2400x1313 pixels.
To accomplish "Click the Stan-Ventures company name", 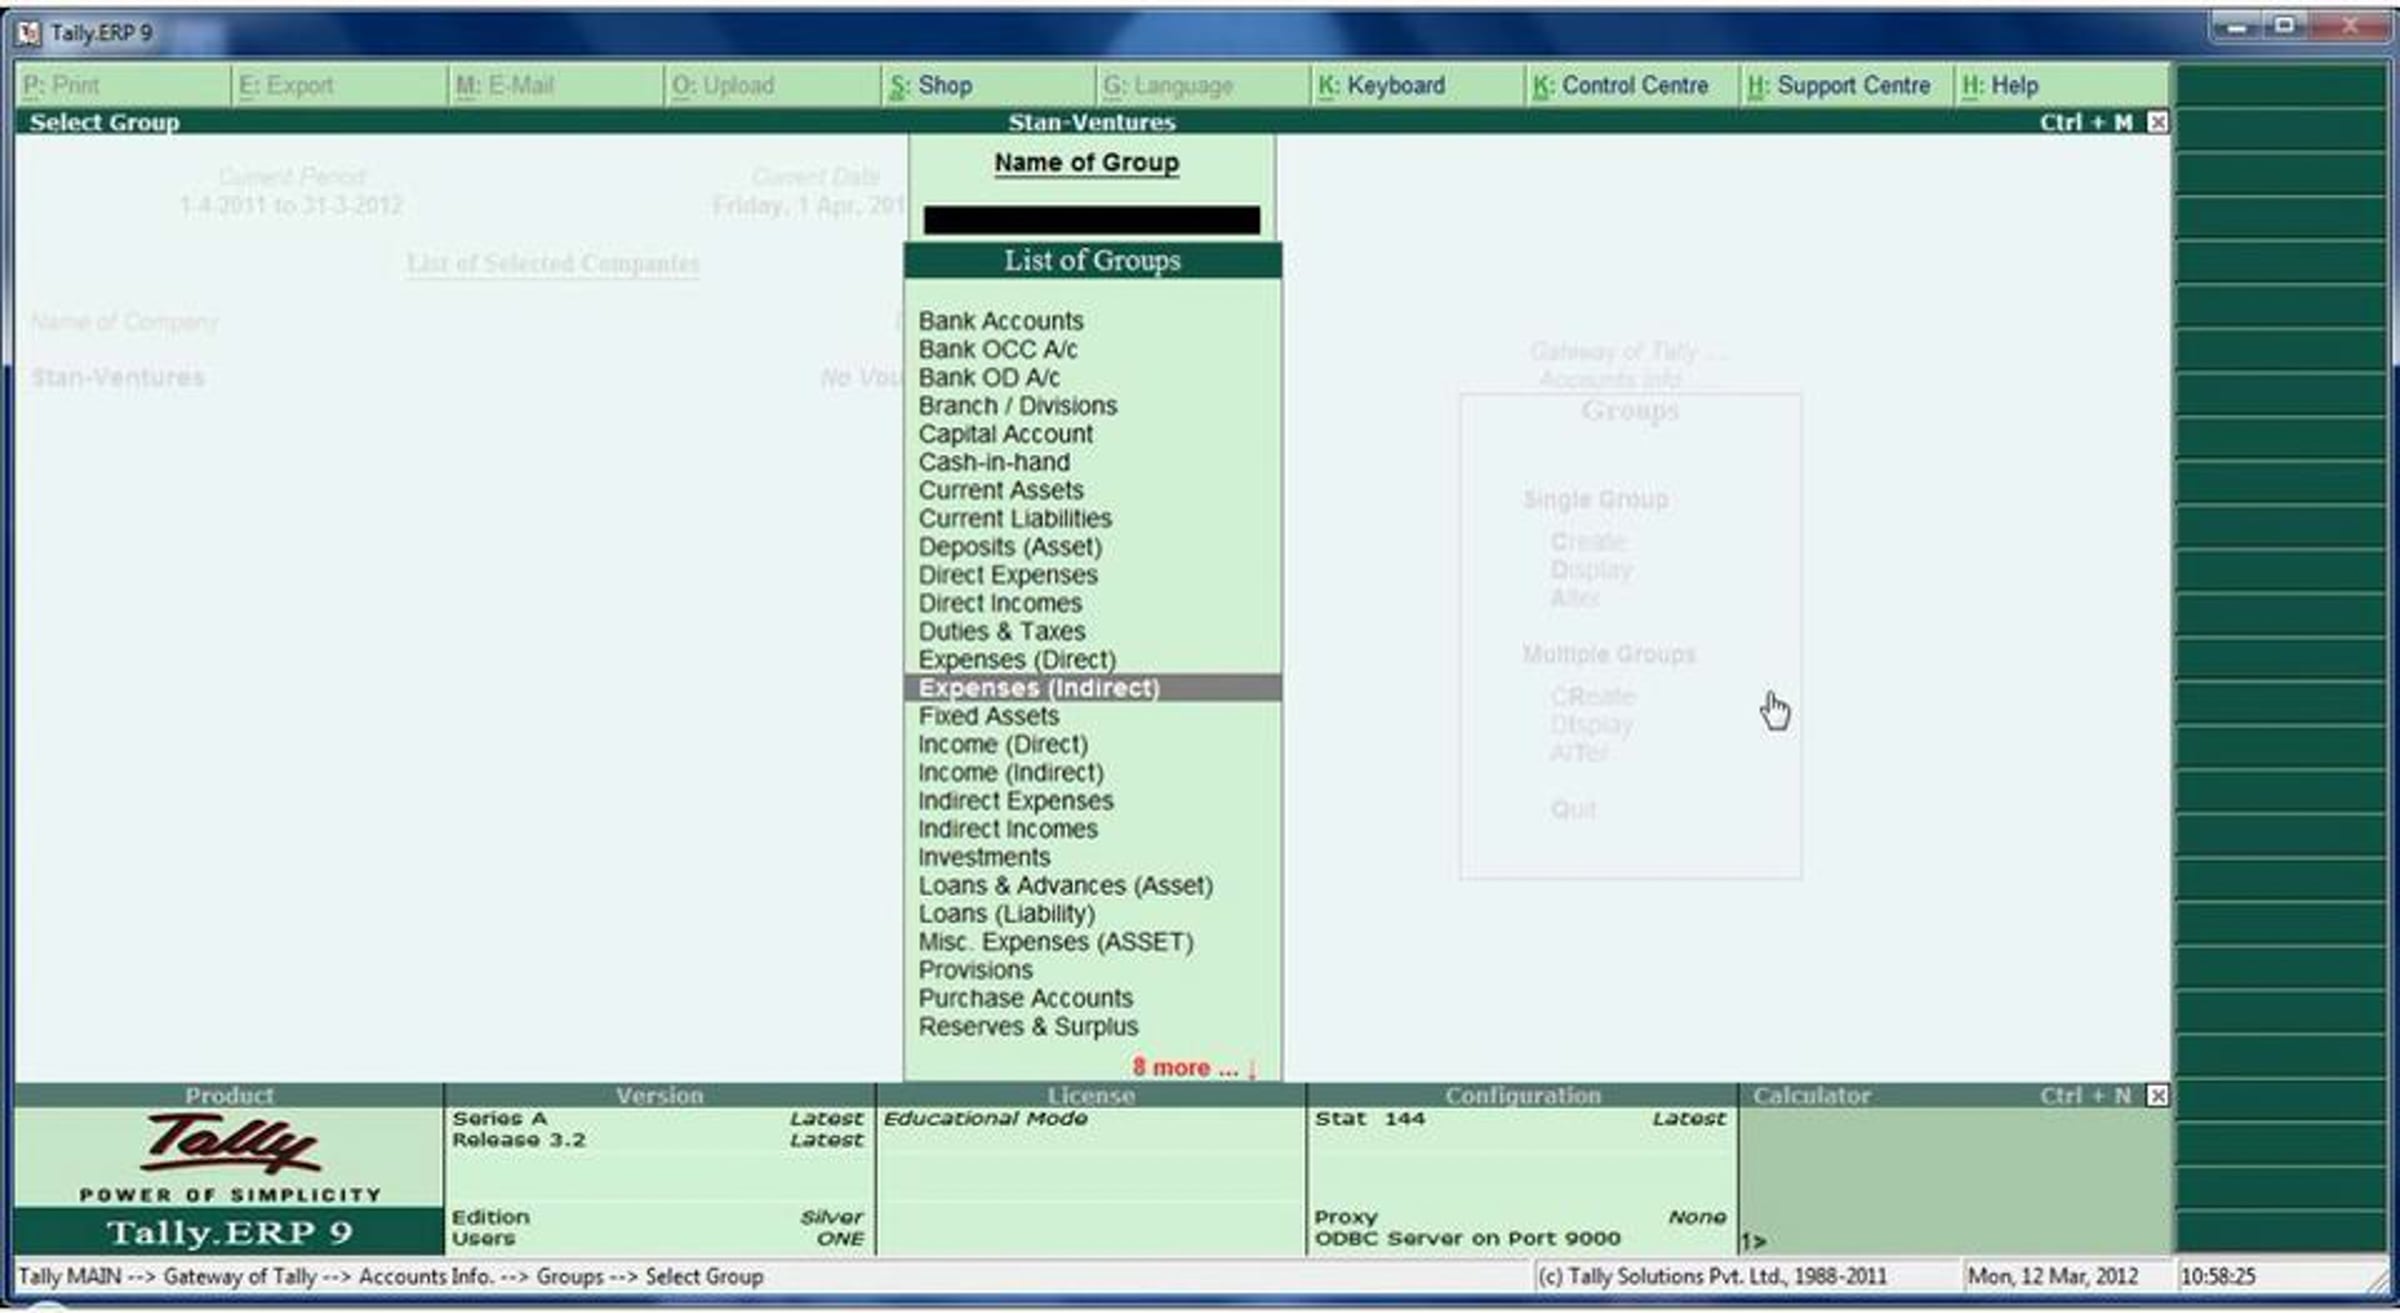I will pos(1092,122).
